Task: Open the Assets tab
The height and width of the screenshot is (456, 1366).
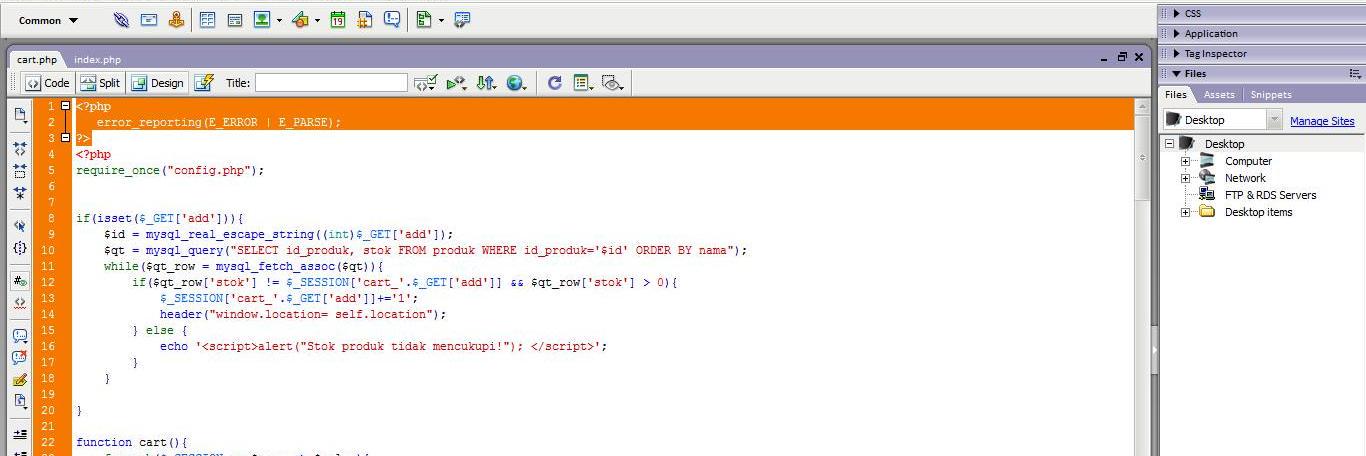Action: (1219, 94)
